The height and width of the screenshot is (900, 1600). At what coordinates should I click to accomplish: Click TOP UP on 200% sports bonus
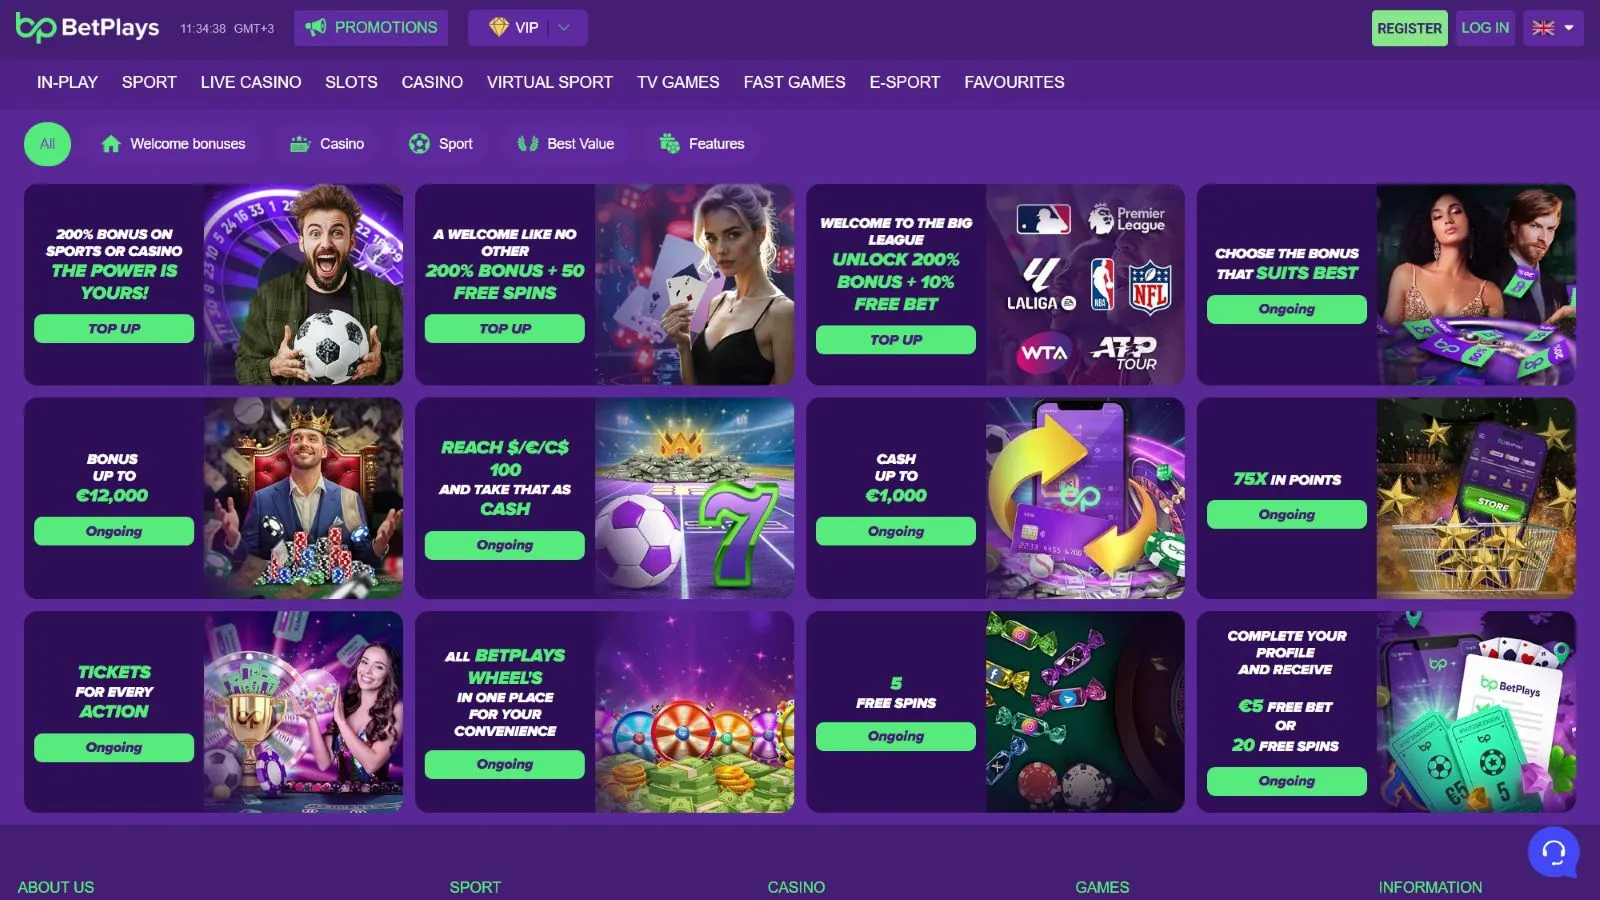(x=114, y=329)
